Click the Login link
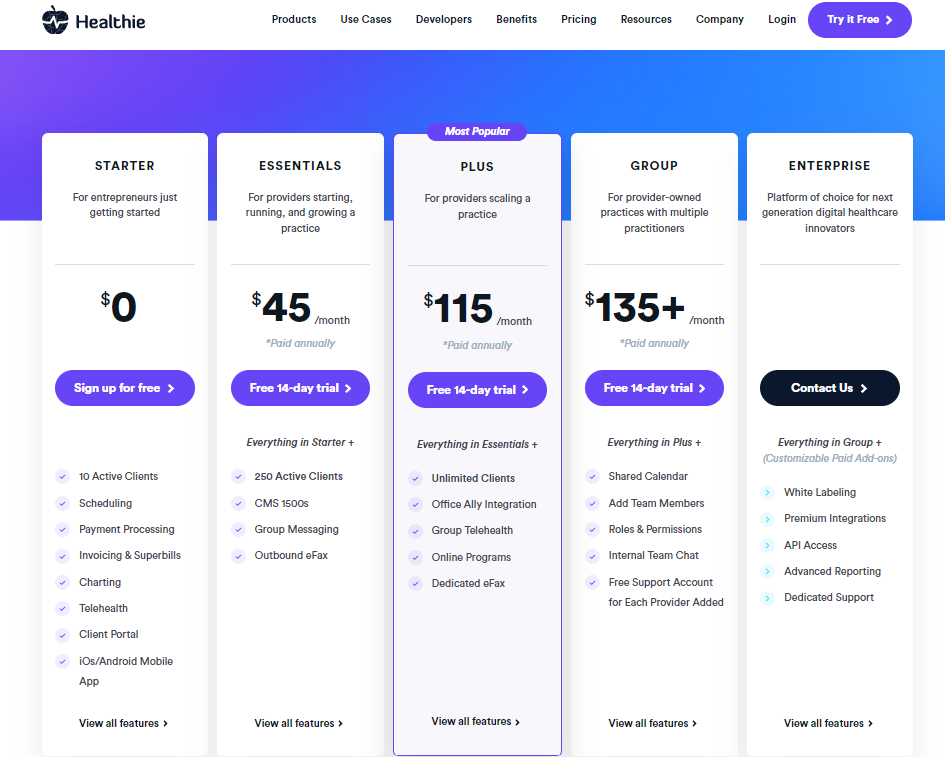 click(x=782, y=19)
